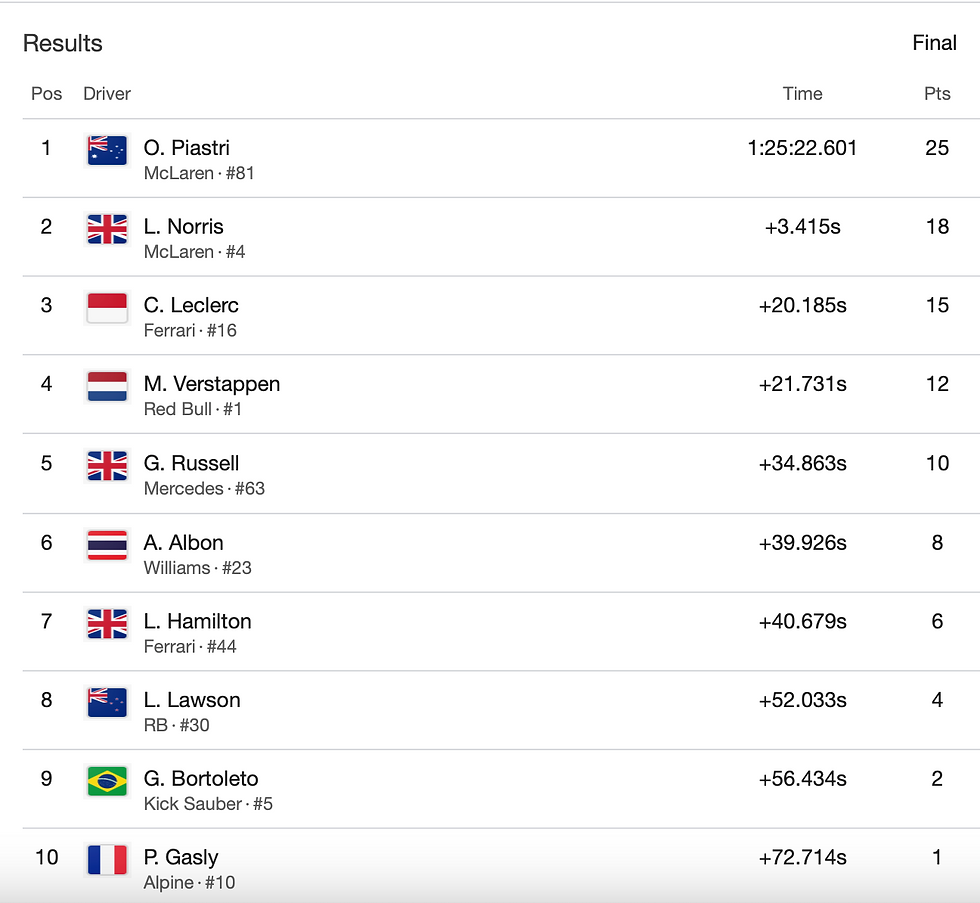Click the UK flag next to G. Russell

pos(107,466)
